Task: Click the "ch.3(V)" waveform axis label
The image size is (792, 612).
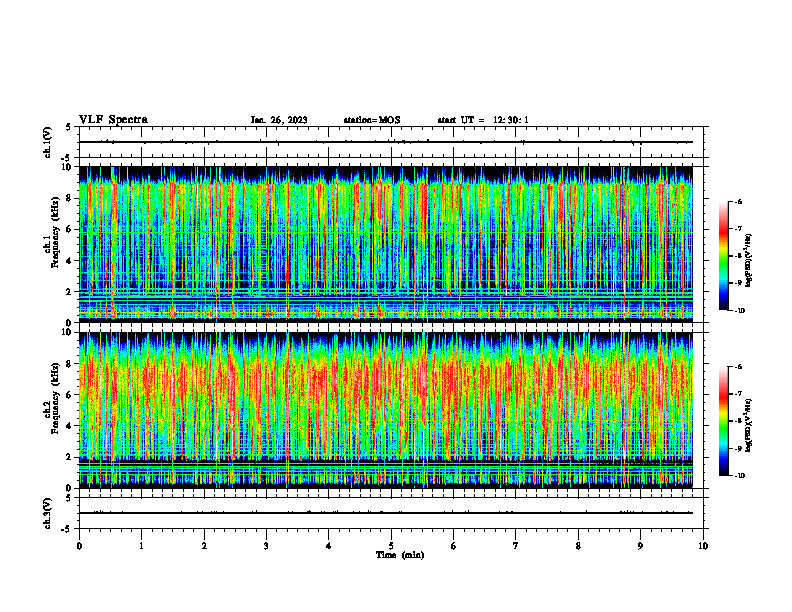Action: [x=47, y=513]
